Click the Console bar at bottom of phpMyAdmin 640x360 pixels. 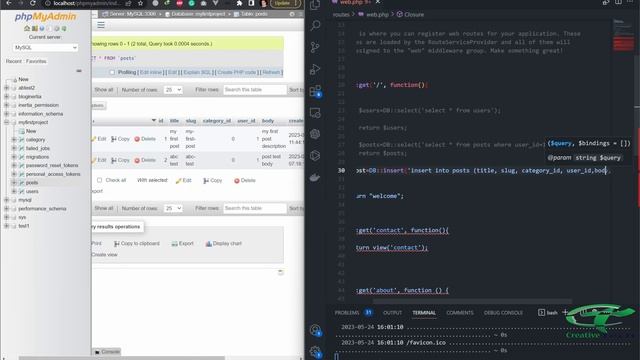(x=107, y=351)
